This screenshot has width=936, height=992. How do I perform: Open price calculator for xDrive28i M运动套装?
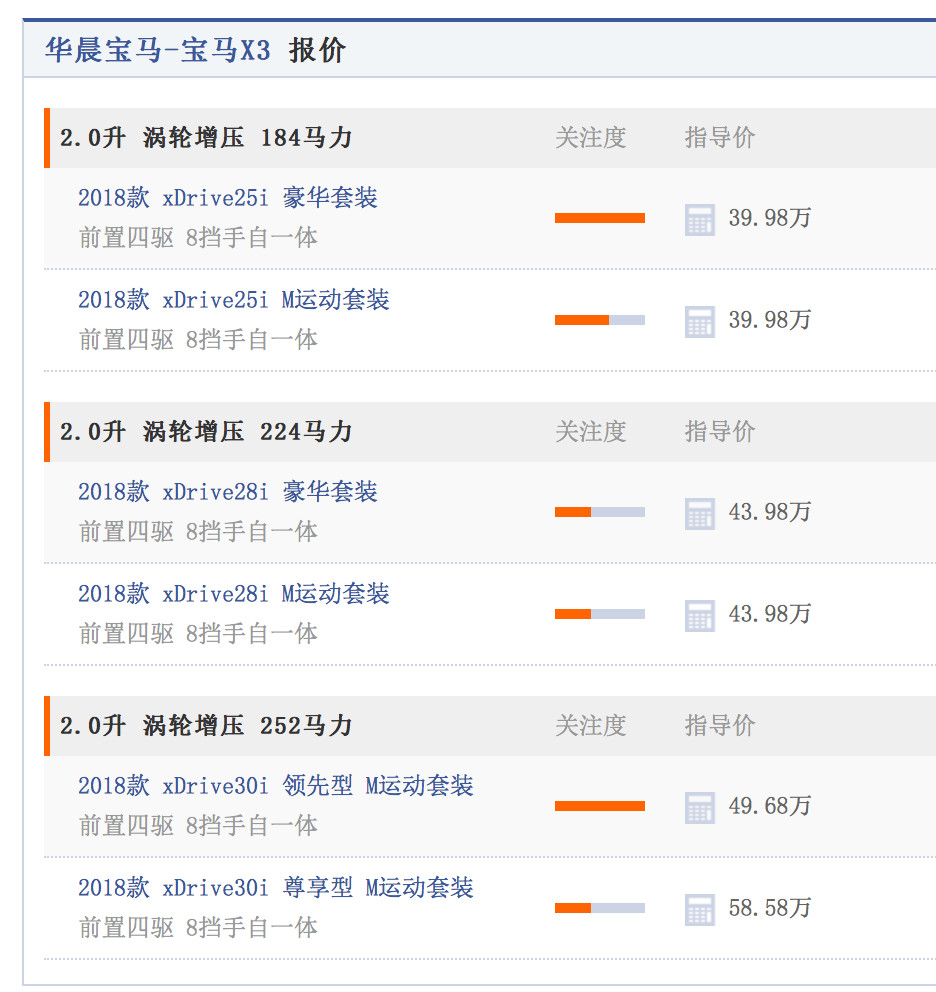[x=700, y=615]
